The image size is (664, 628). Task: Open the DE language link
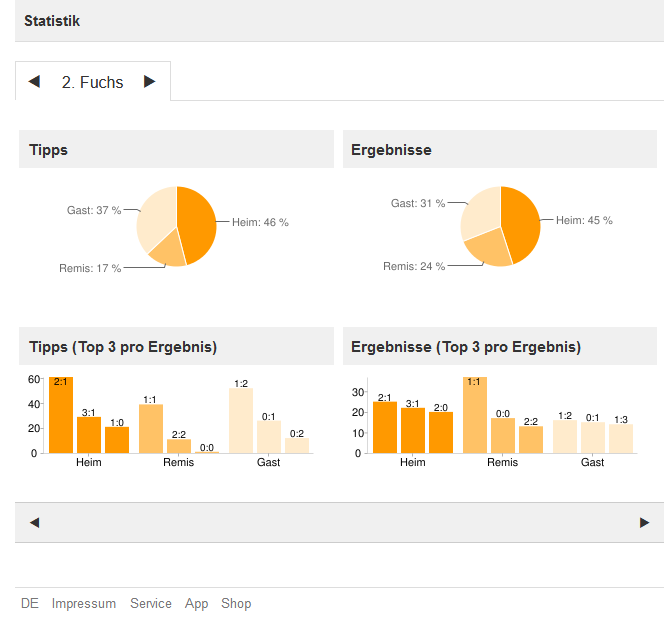pos(30,604)
